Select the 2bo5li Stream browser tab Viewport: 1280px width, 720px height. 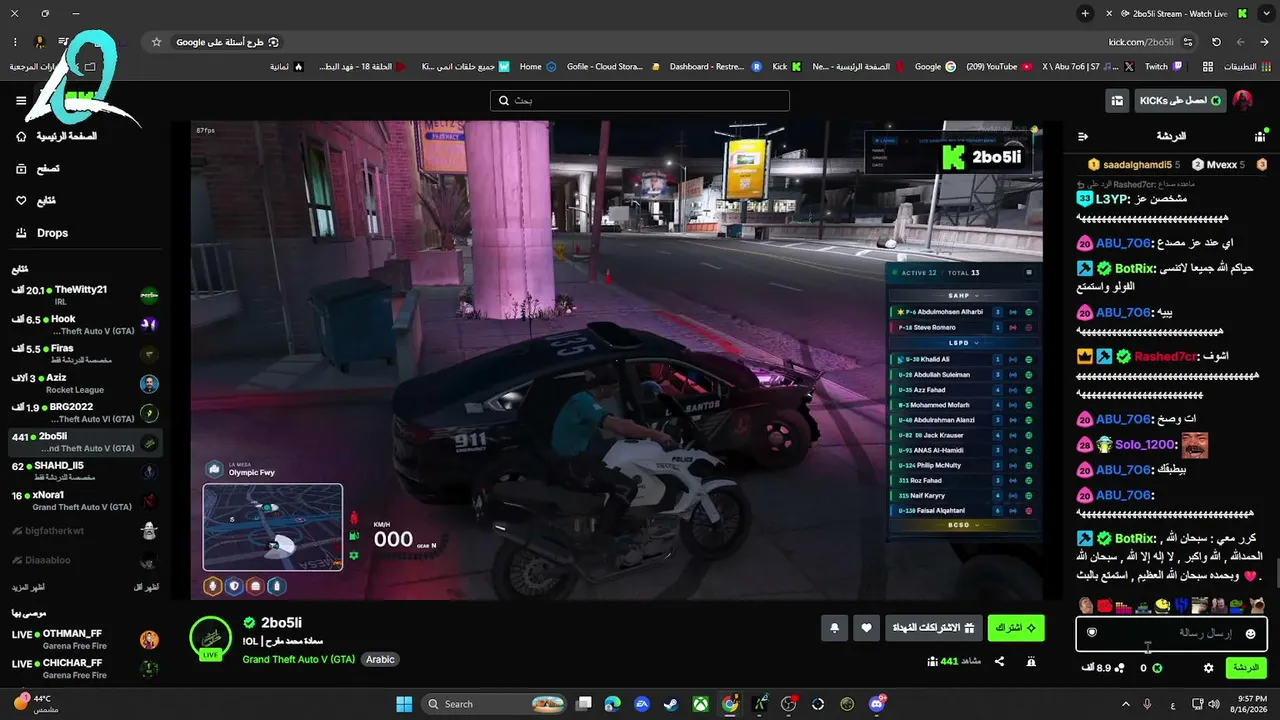1178,14
